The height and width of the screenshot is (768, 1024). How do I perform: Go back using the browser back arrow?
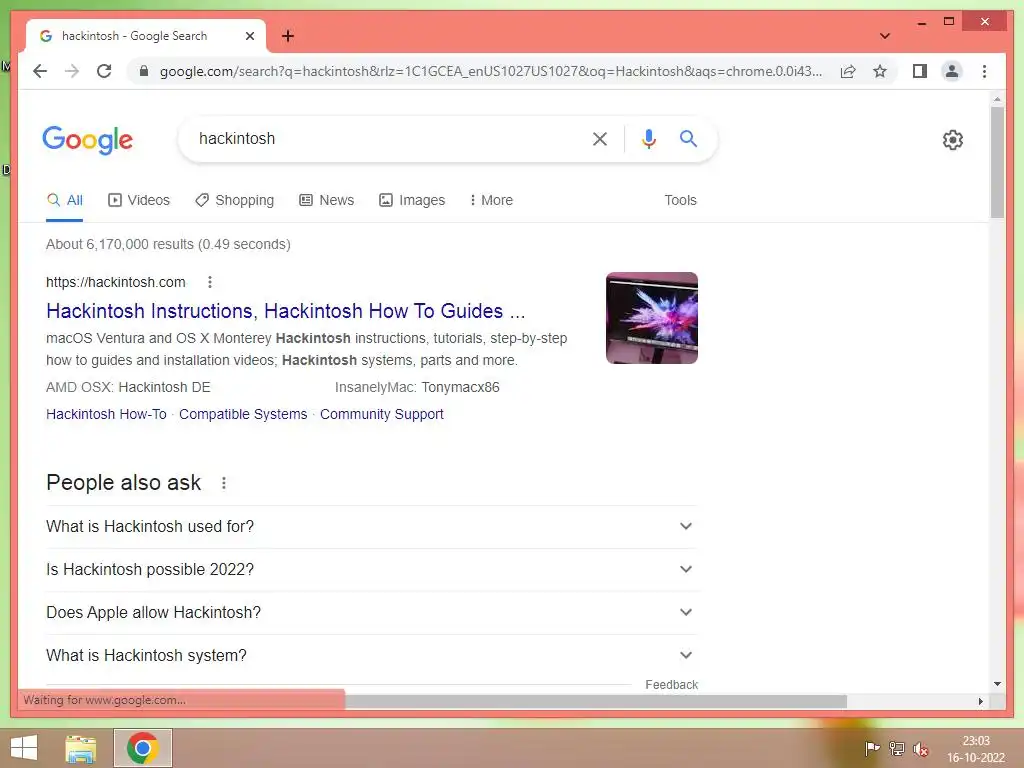40,71
